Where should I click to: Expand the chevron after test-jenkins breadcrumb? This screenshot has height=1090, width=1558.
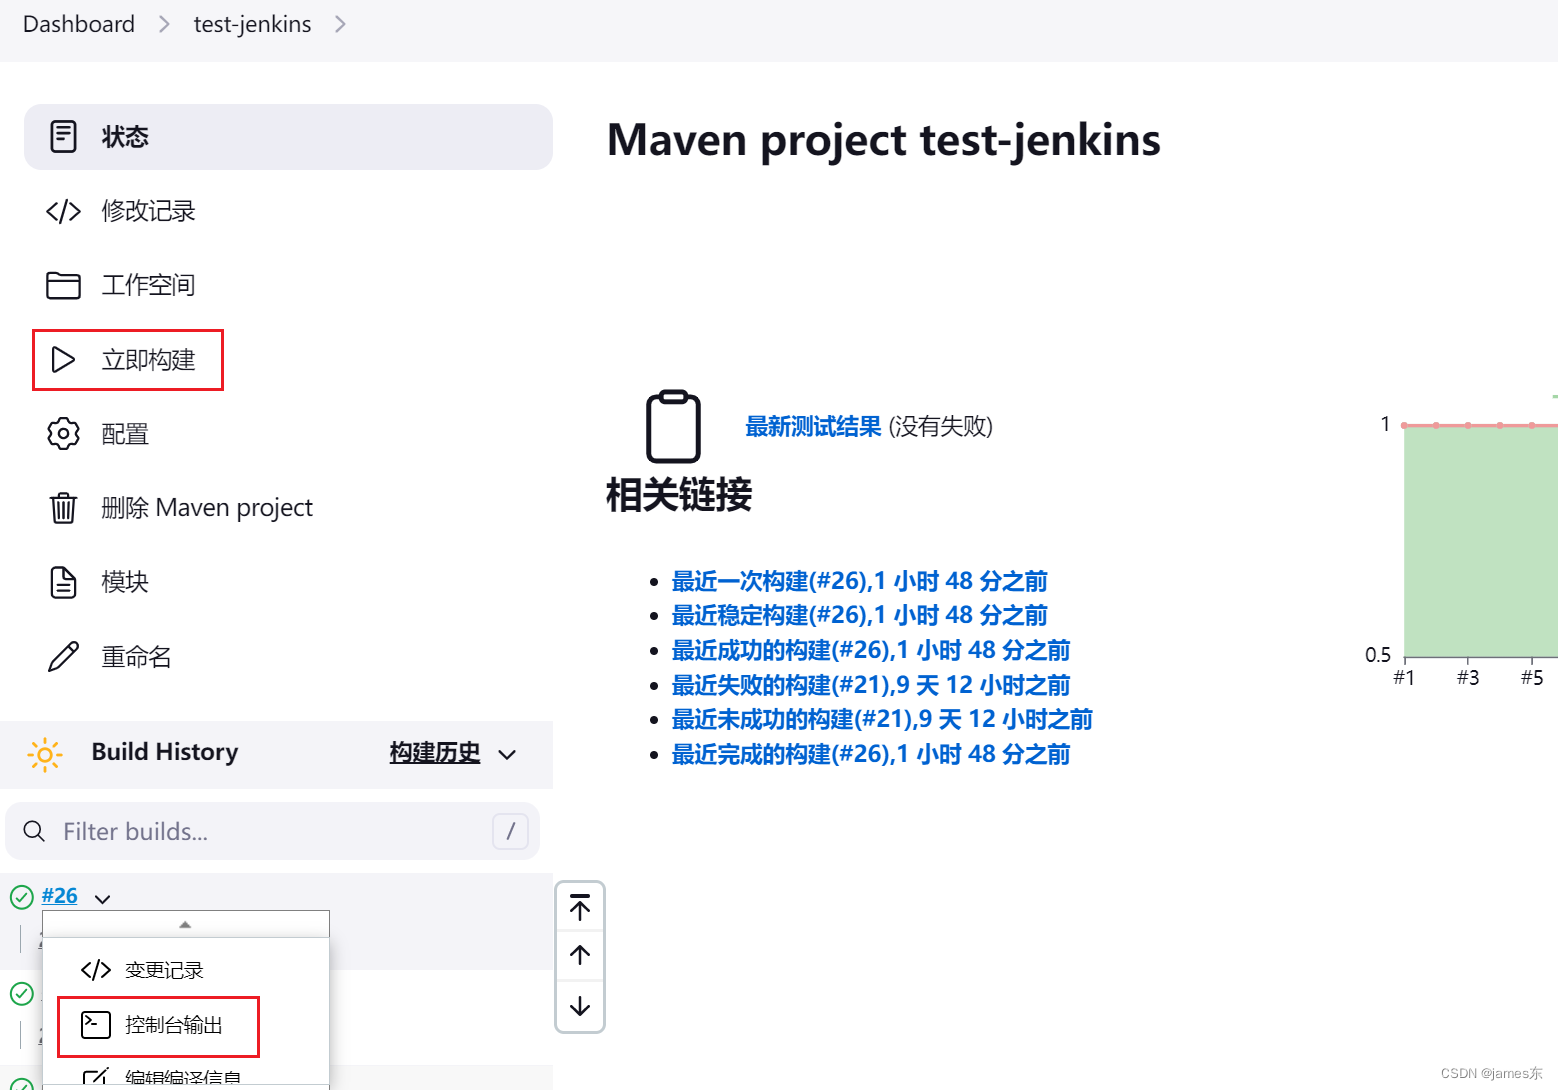[x=340, y=24]
